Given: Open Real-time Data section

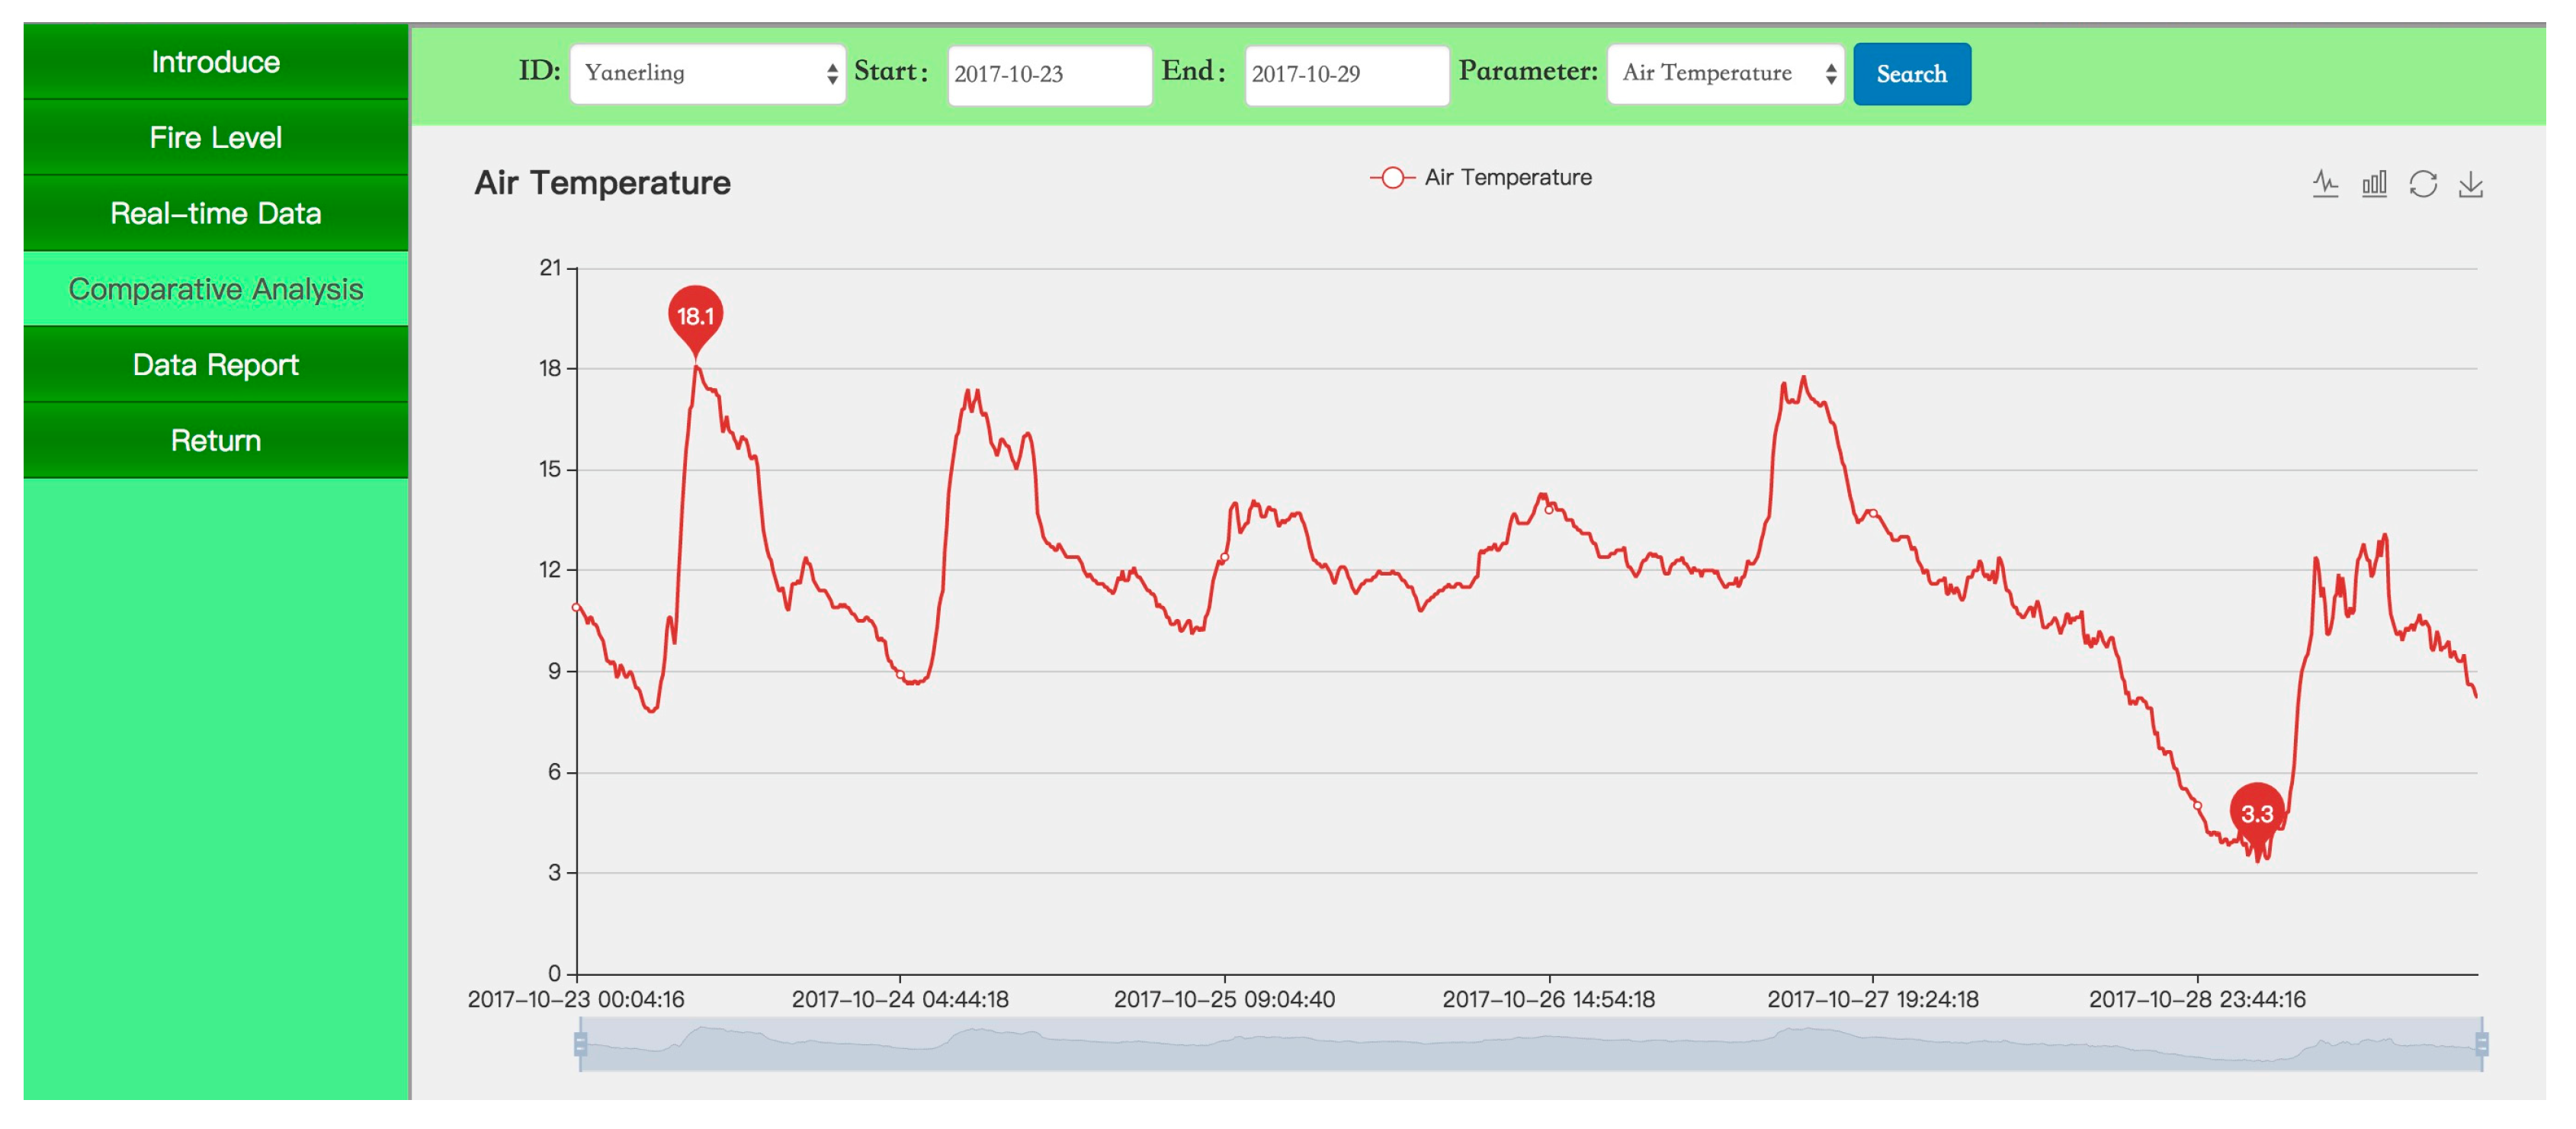Looking at the screenshot, I should point(215,213).
